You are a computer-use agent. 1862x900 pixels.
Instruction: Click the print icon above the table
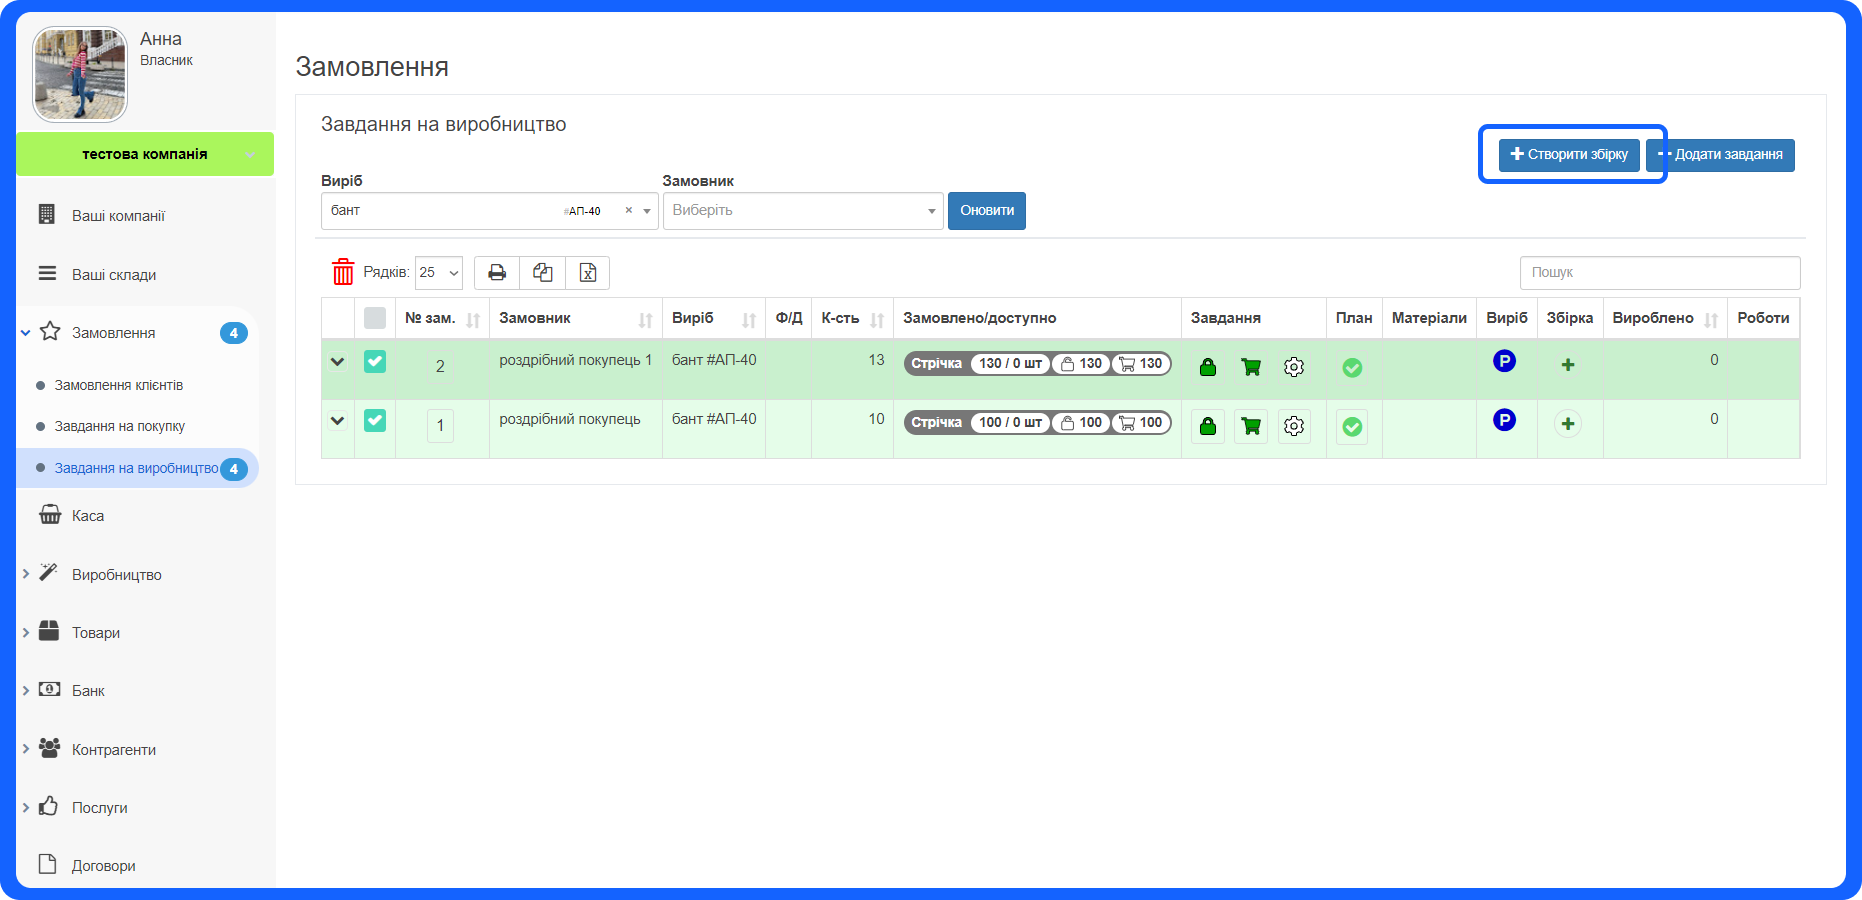tap(497, 273)
